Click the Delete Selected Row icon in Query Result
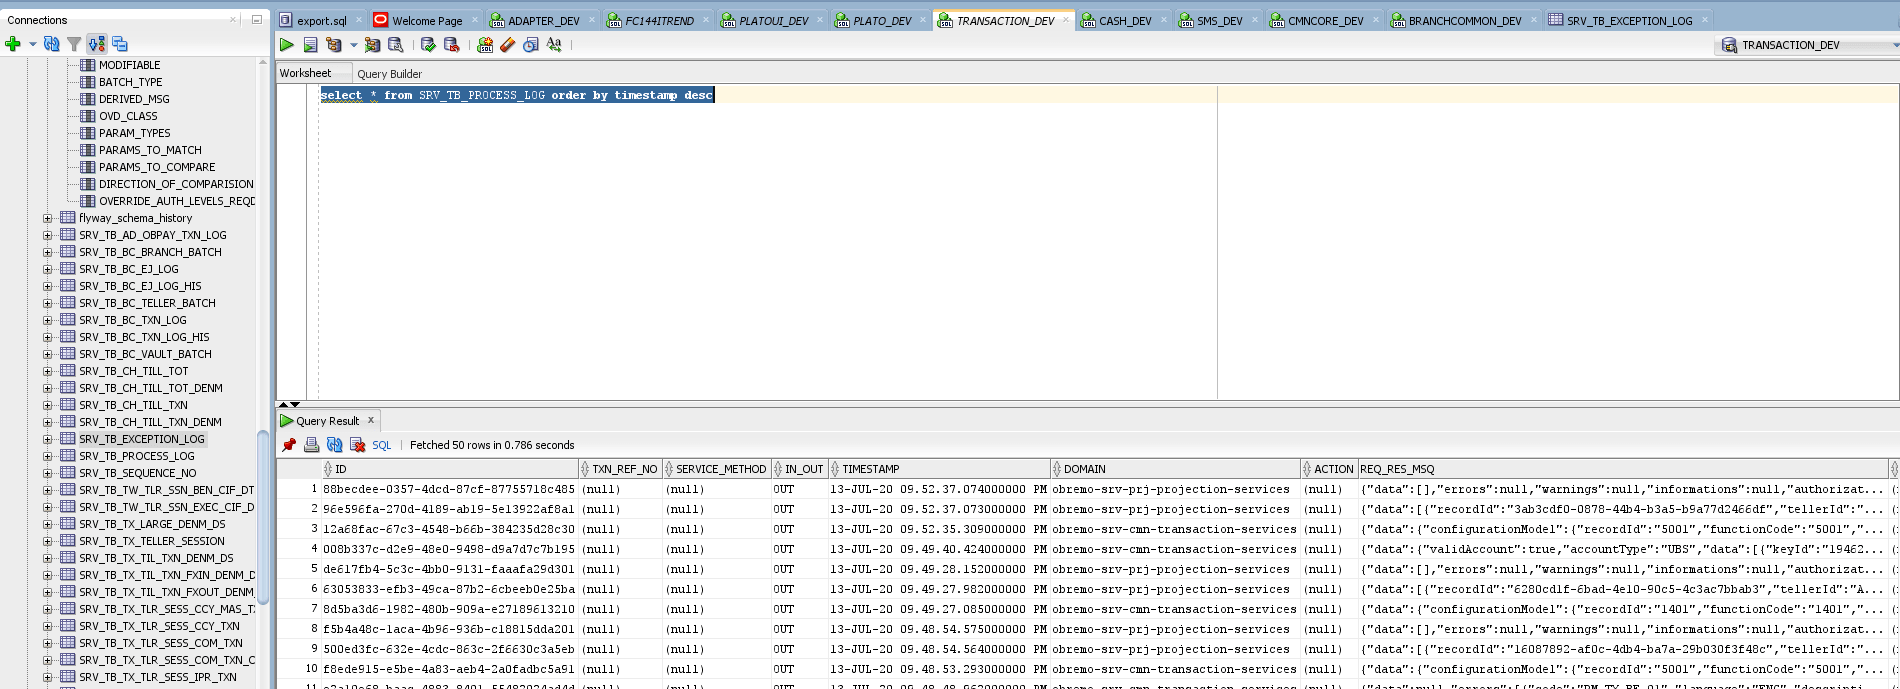1900x689 pixels. [x=358, y=445]
